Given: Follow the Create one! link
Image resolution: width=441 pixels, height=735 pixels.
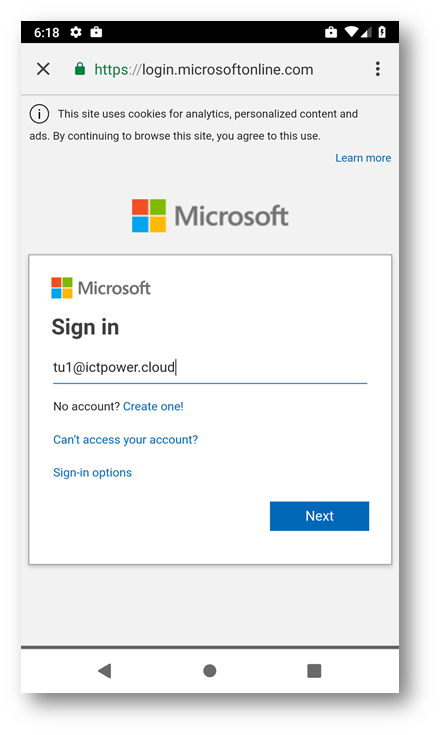Looking at the screenshot, I should 153,406.
